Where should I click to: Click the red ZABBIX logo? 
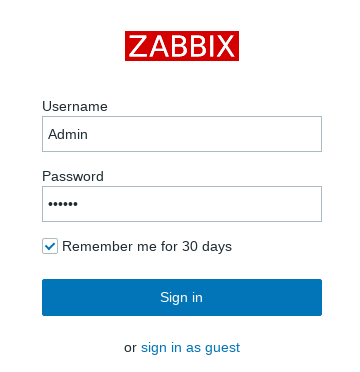tap(182, 46)
